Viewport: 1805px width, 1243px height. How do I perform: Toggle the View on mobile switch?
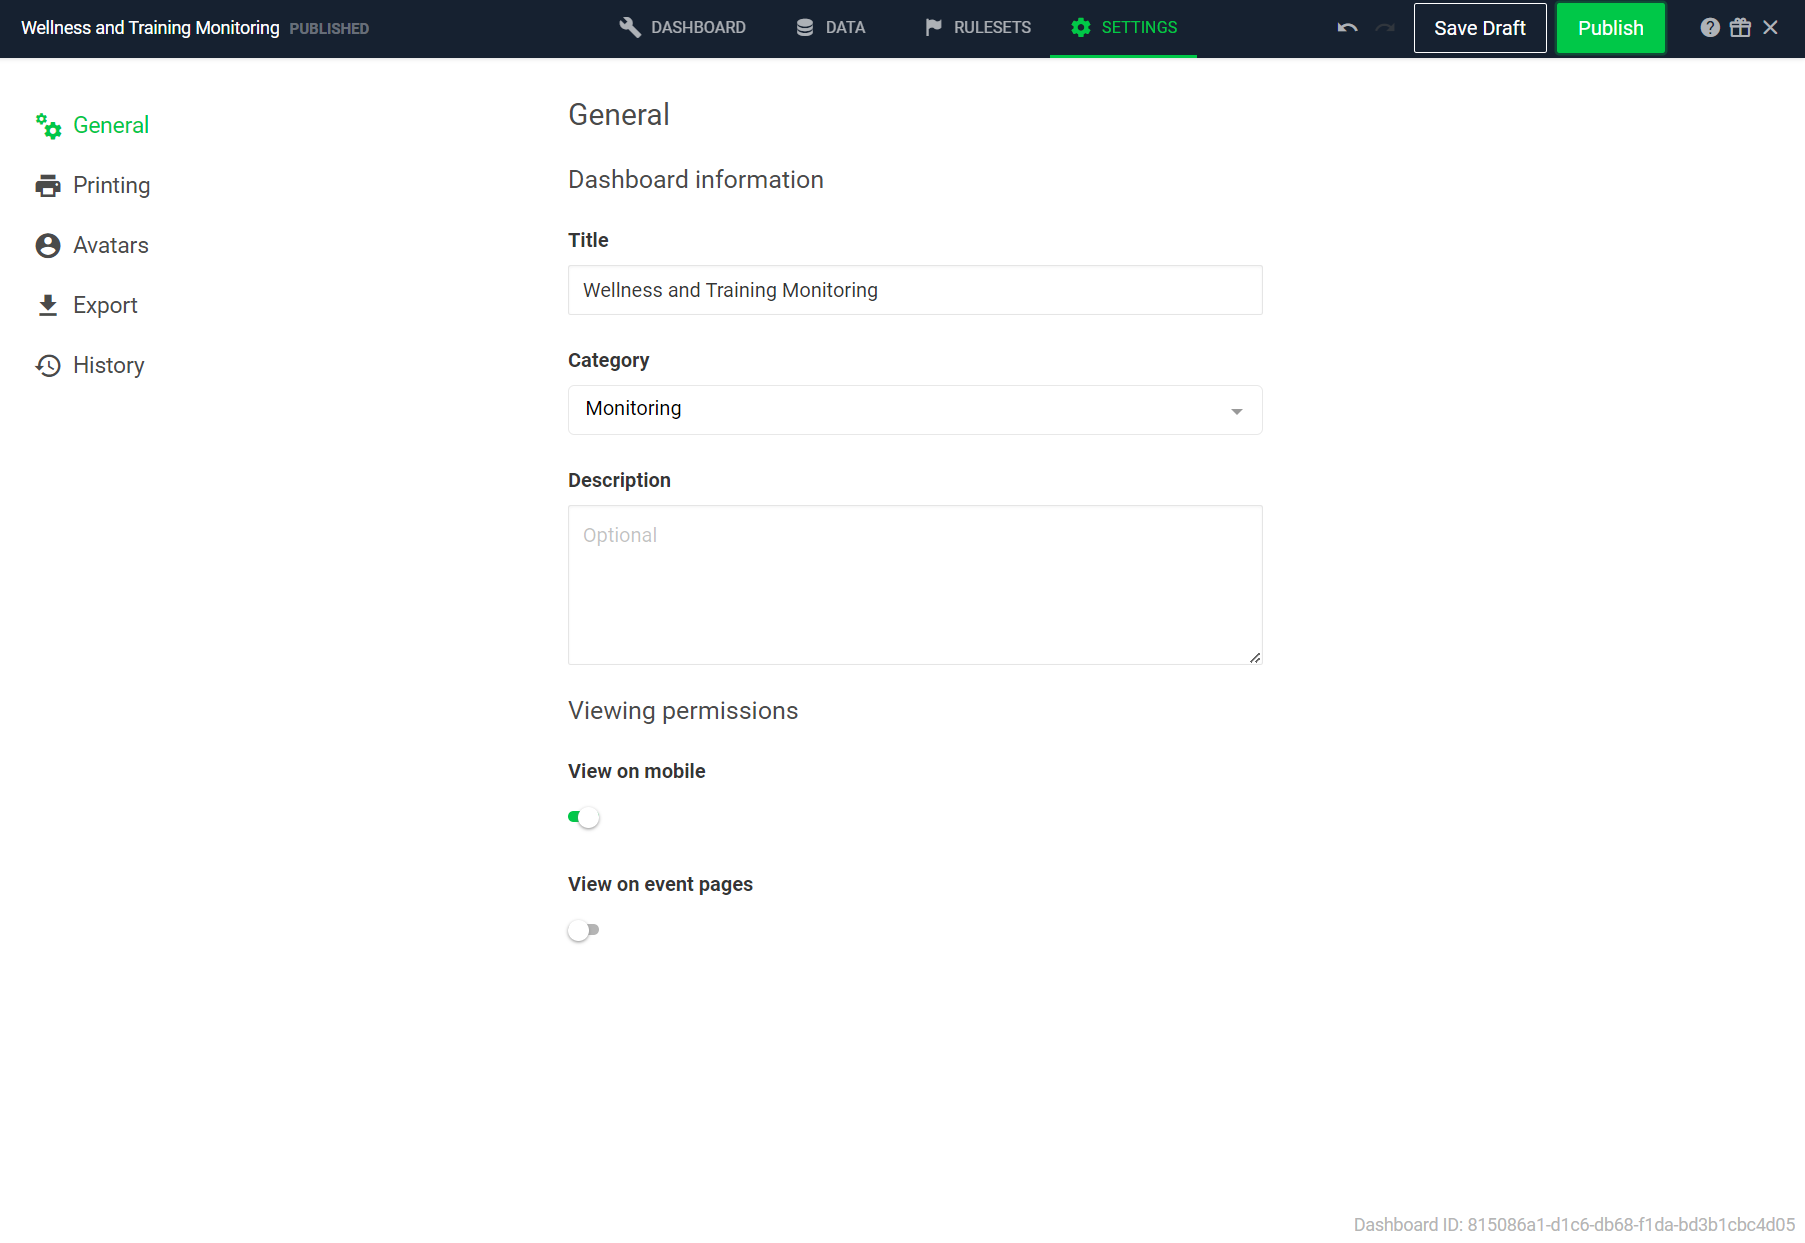pos(584,818)
